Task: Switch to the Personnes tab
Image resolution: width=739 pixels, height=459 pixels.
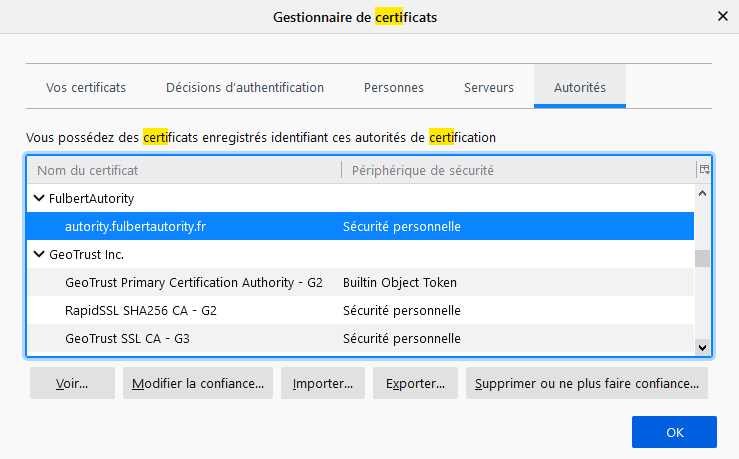Action: [x=394, y=88]
